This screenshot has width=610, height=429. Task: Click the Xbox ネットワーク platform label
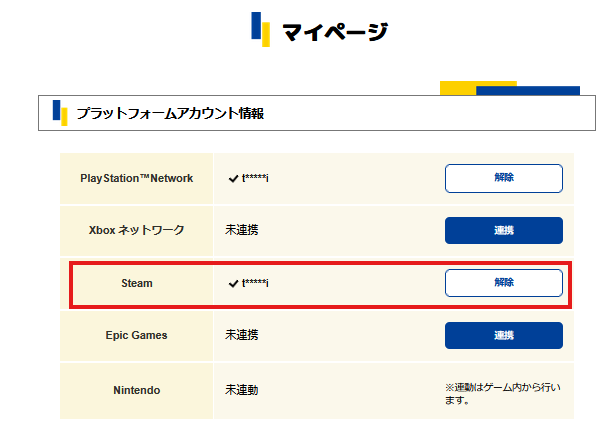point(137,230)
